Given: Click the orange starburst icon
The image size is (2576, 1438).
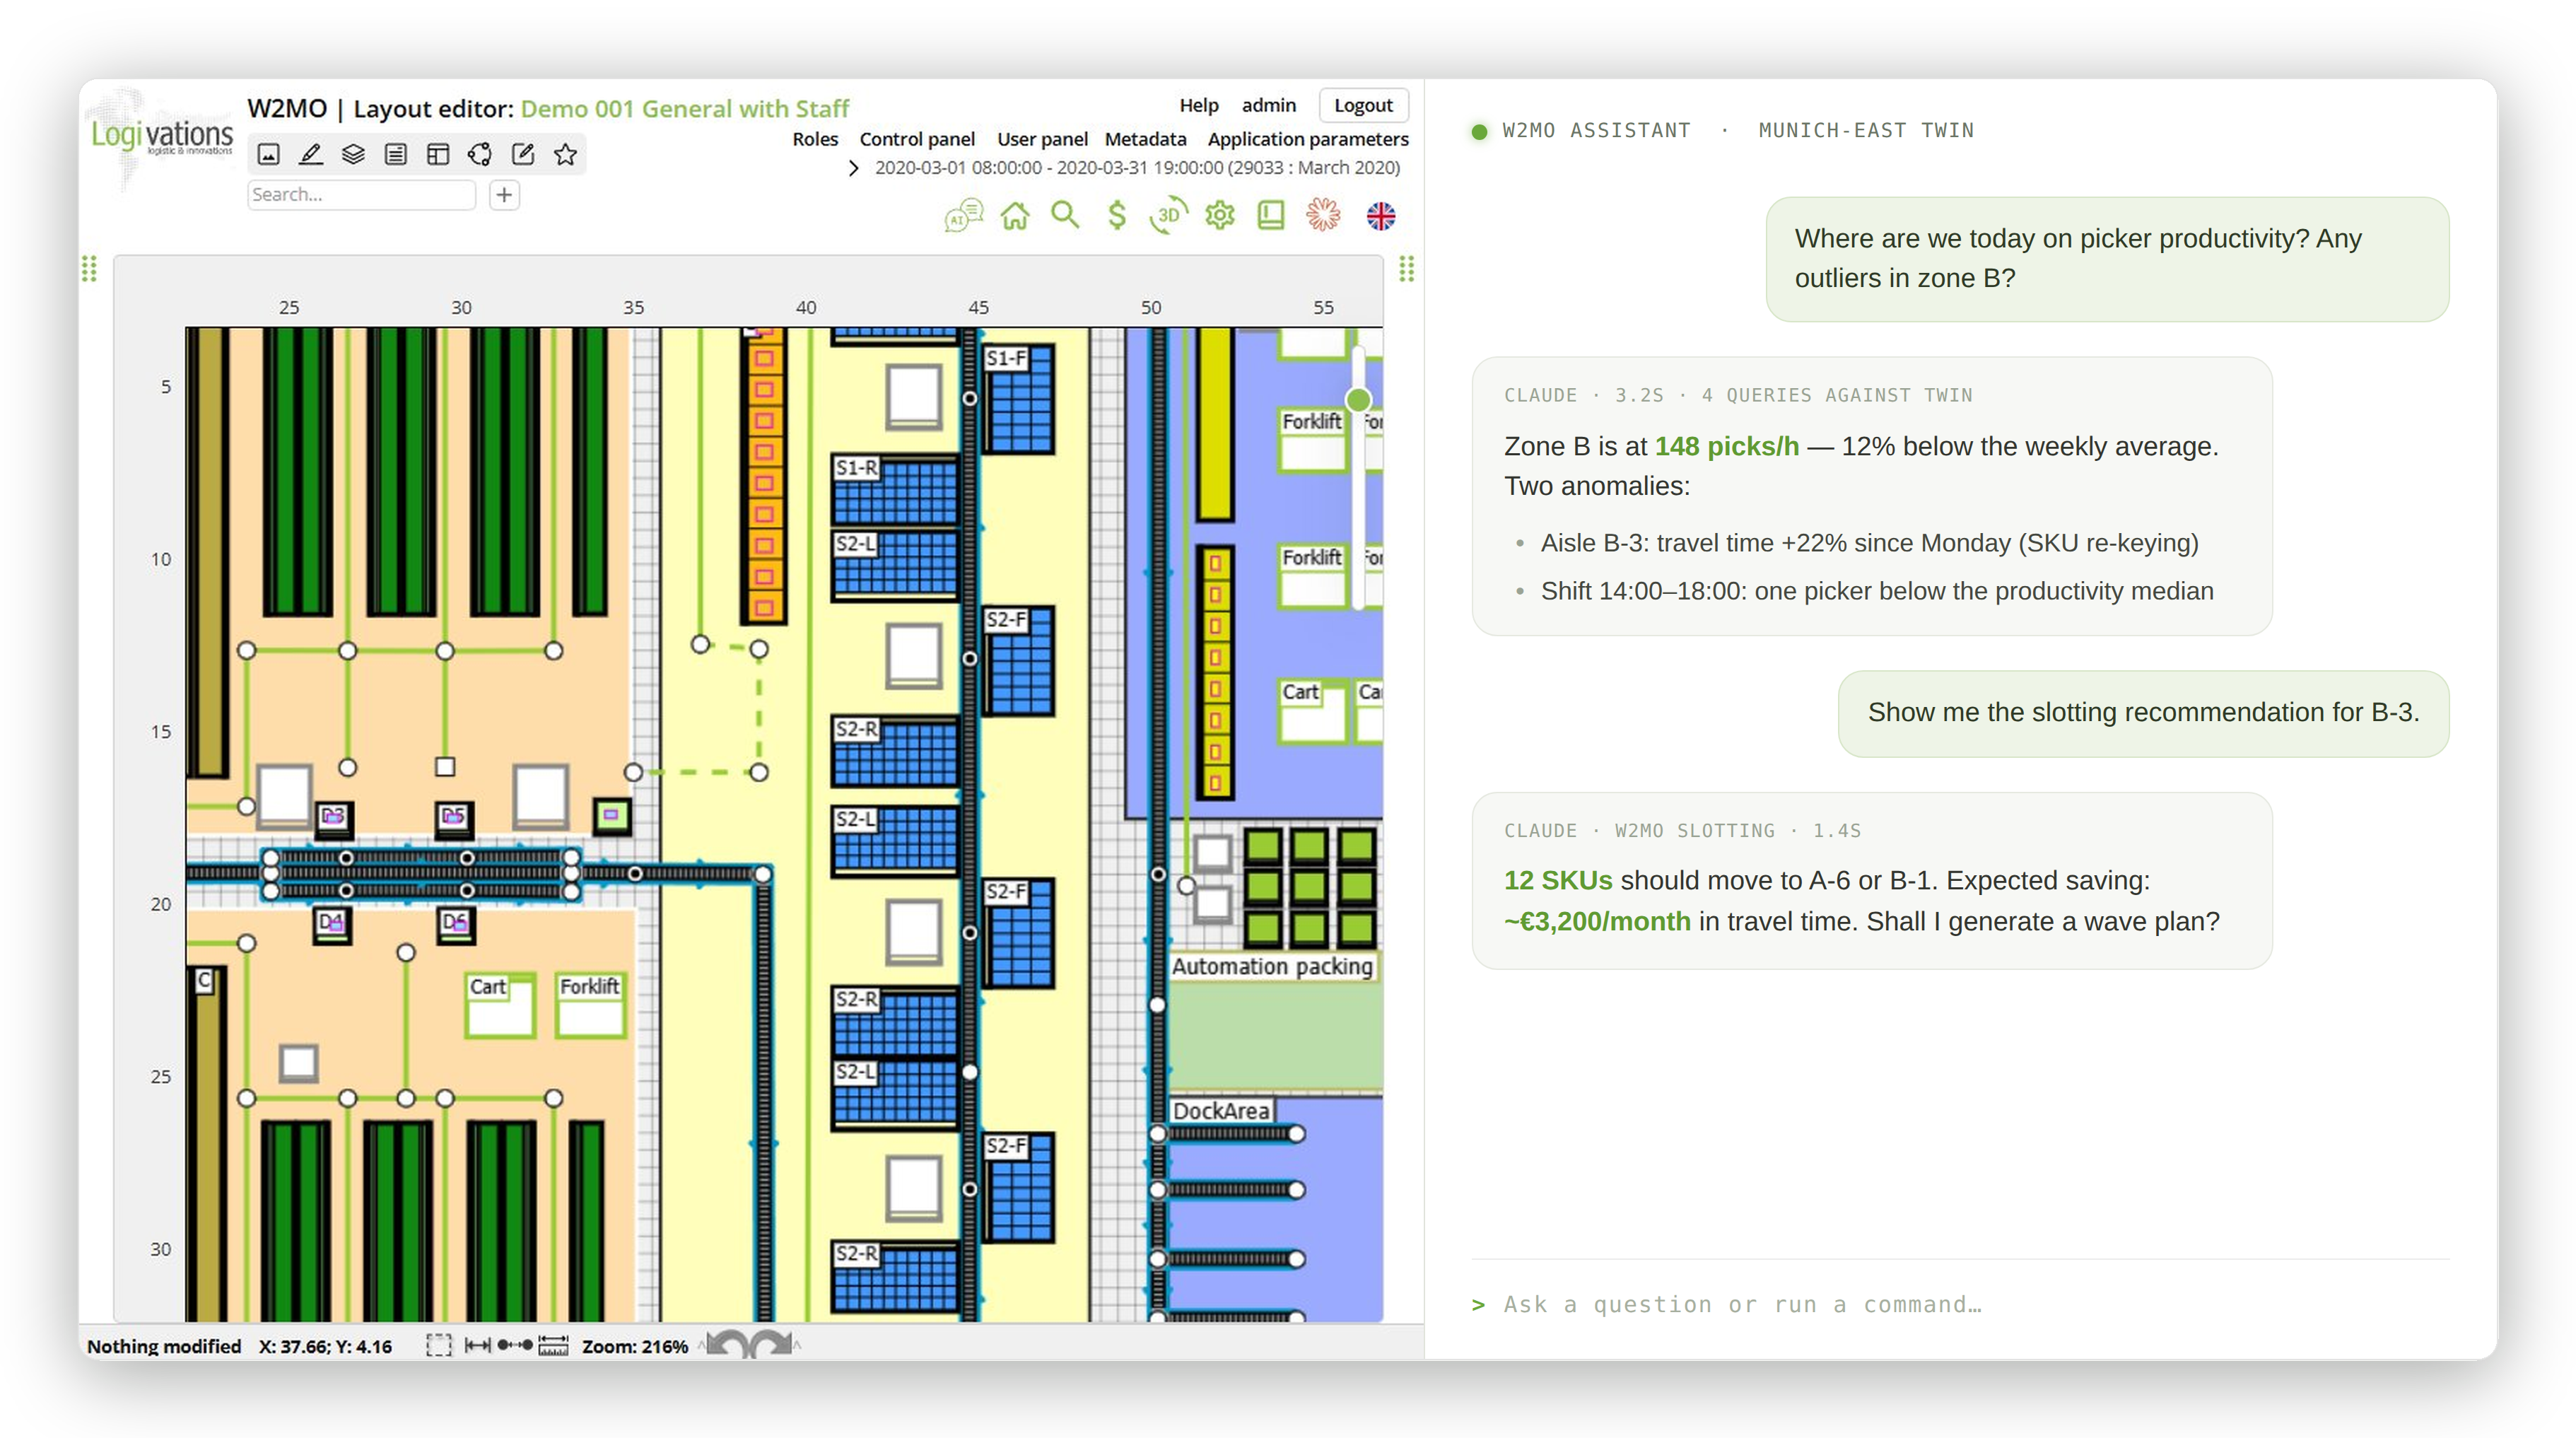Looking at the screenshot, I should (1323, 215).
